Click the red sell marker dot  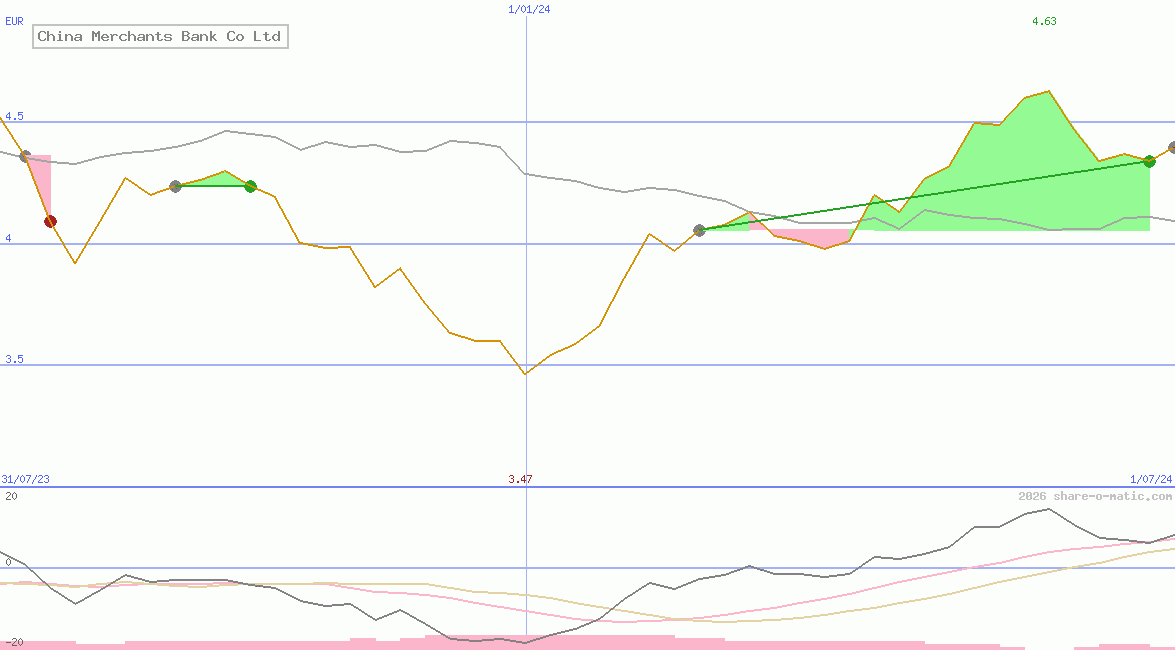50,221
